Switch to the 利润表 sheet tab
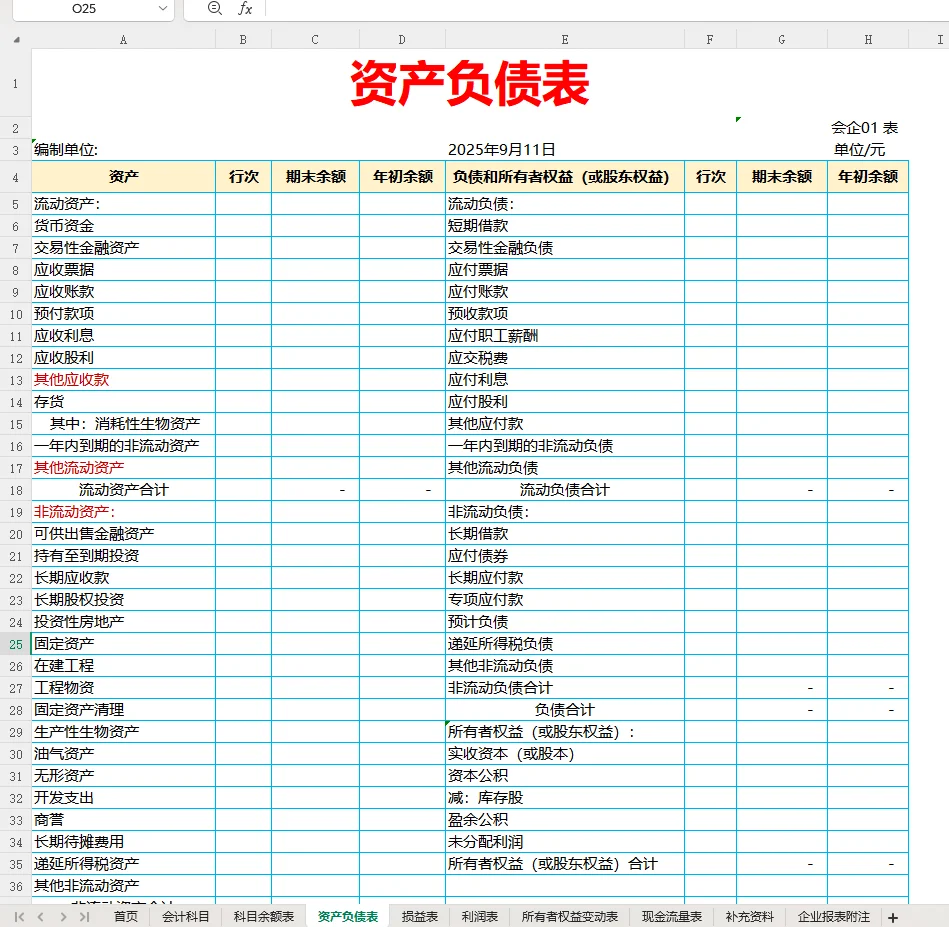Screen dimensions: 949x927 click(x=480, y=917)
